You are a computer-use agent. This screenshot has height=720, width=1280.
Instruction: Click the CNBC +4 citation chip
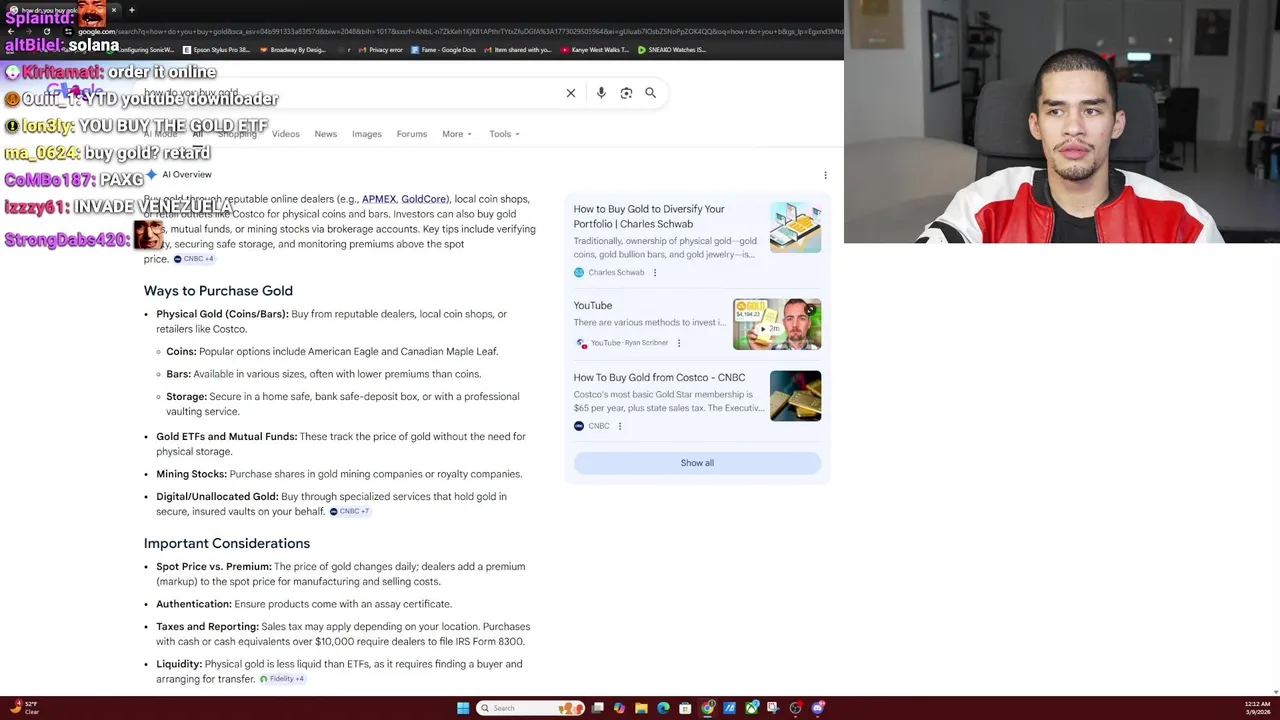click(194, 259)
